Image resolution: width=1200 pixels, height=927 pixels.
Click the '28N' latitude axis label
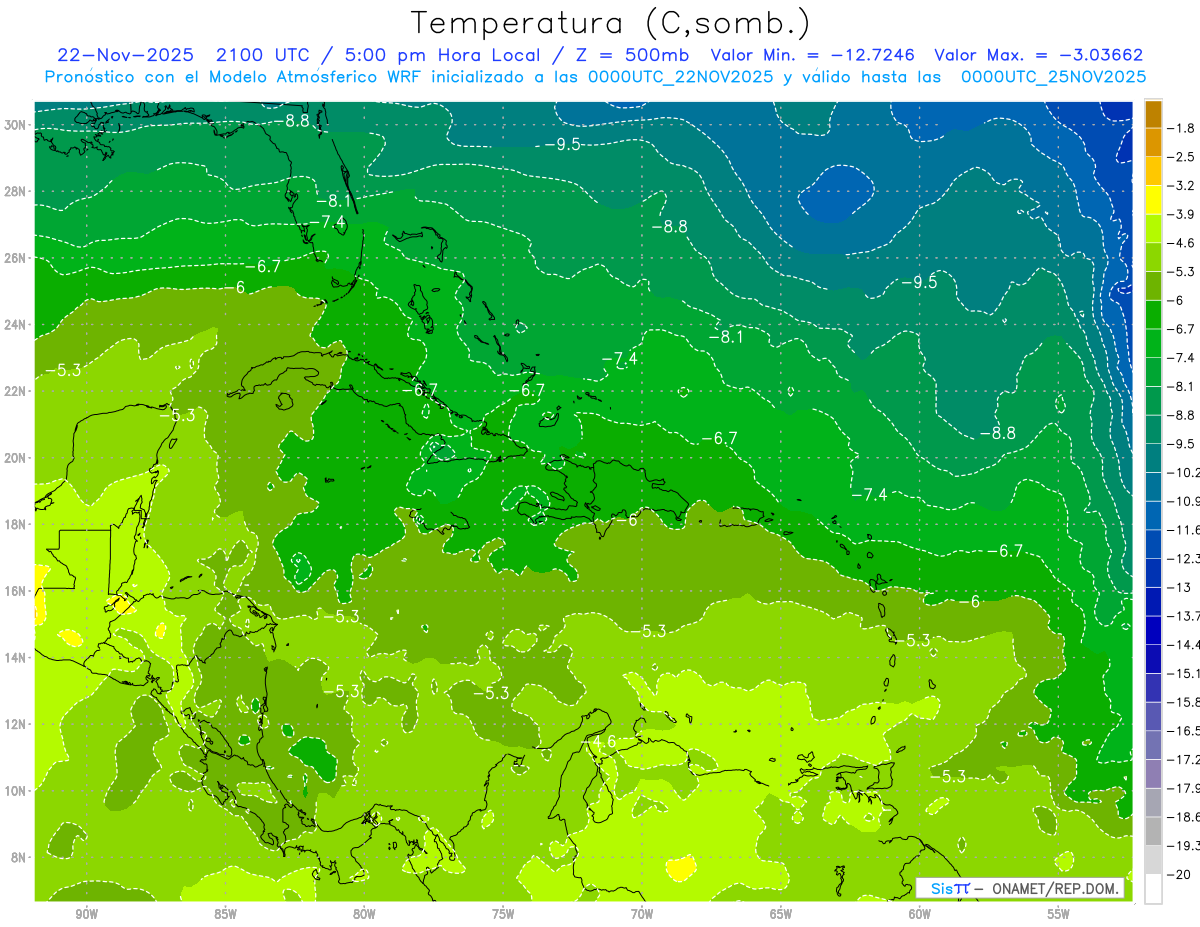15,191
